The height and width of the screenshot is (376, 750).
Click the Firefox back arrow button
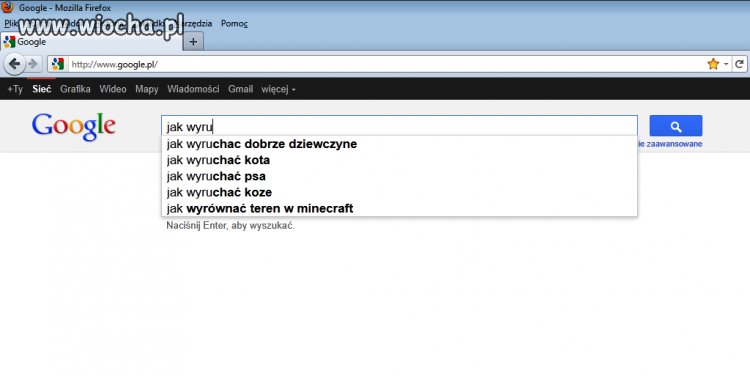point(14,64)
